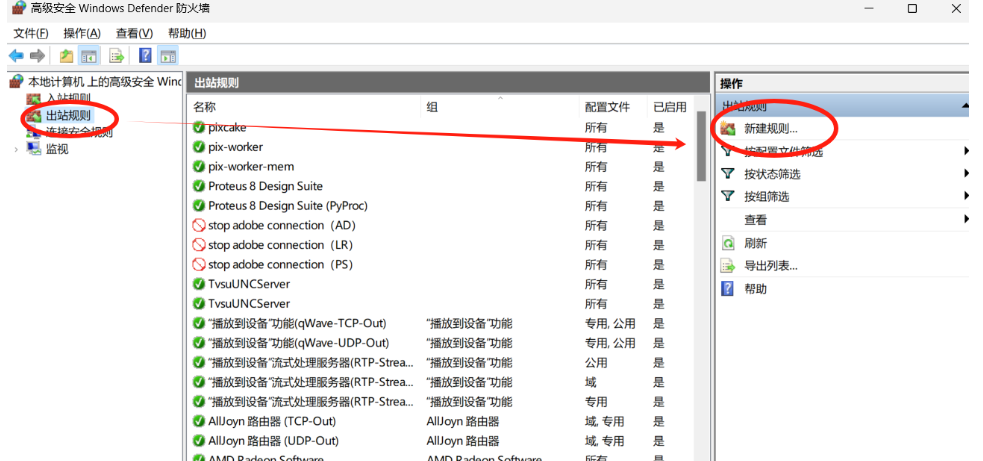Viewport: 983px width, 461px height.
Task: Click the green check icon for pixcake
Action: [199, 127]
